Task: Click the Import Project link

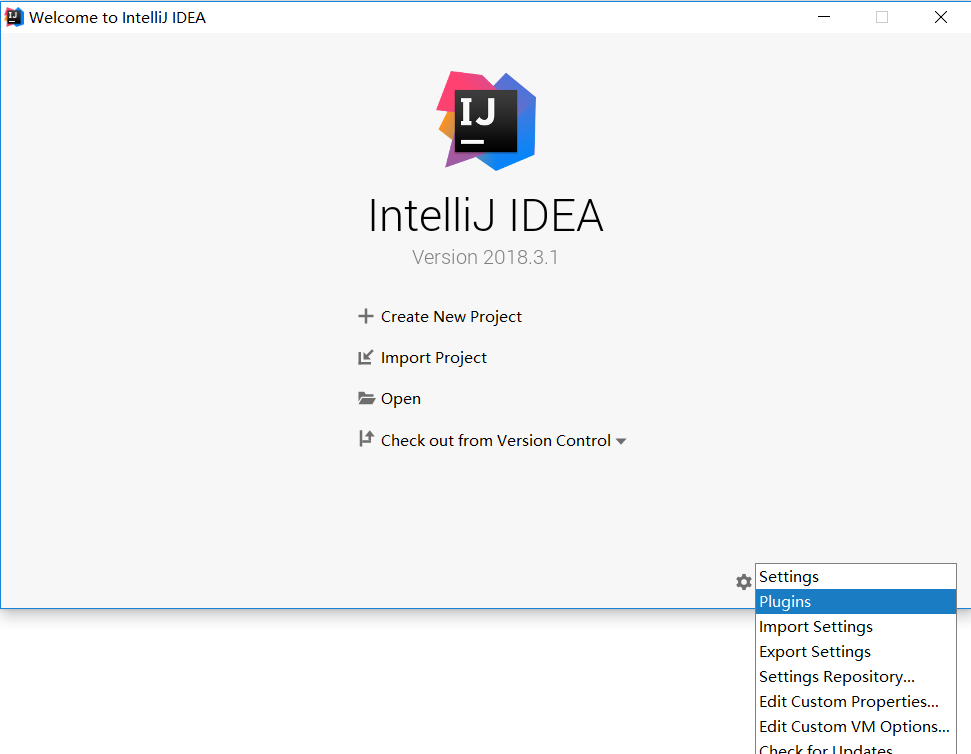Action: 433,358
